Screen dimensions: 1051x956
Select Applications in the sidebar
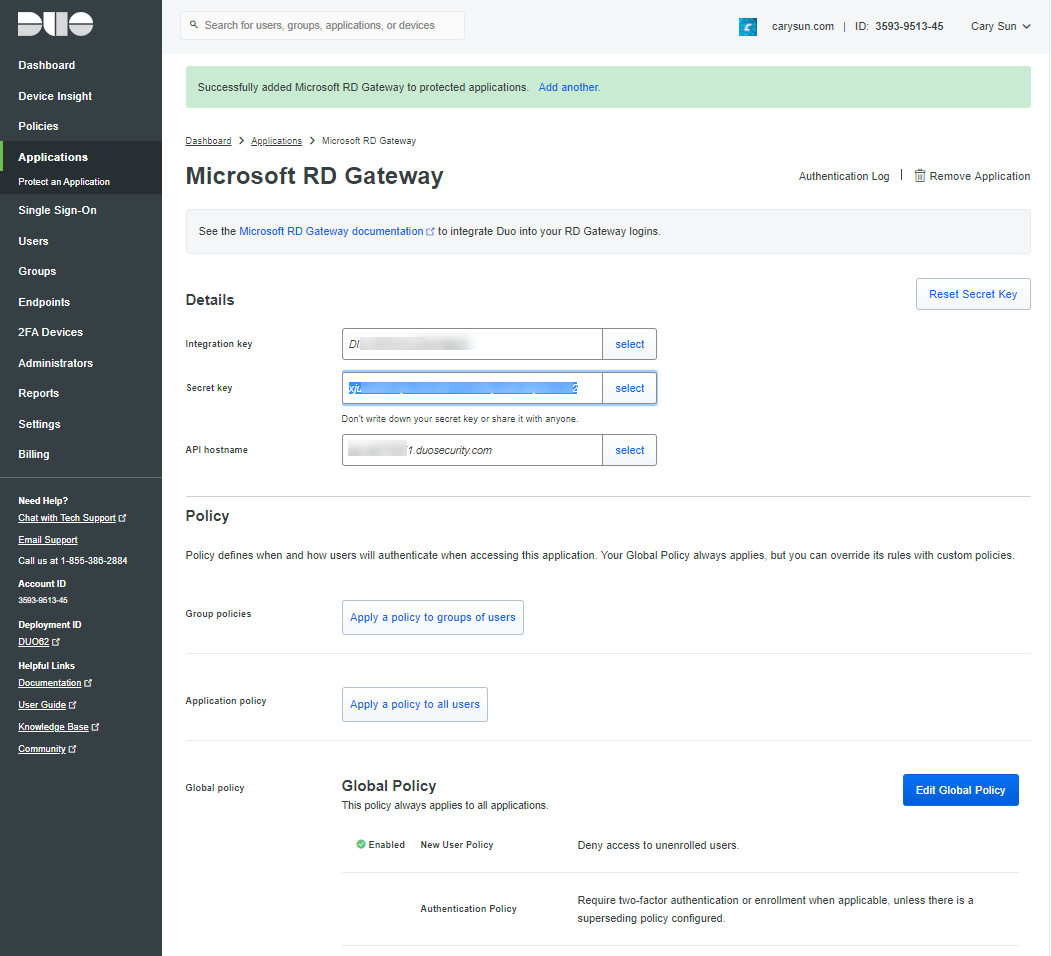click(53, 157)
